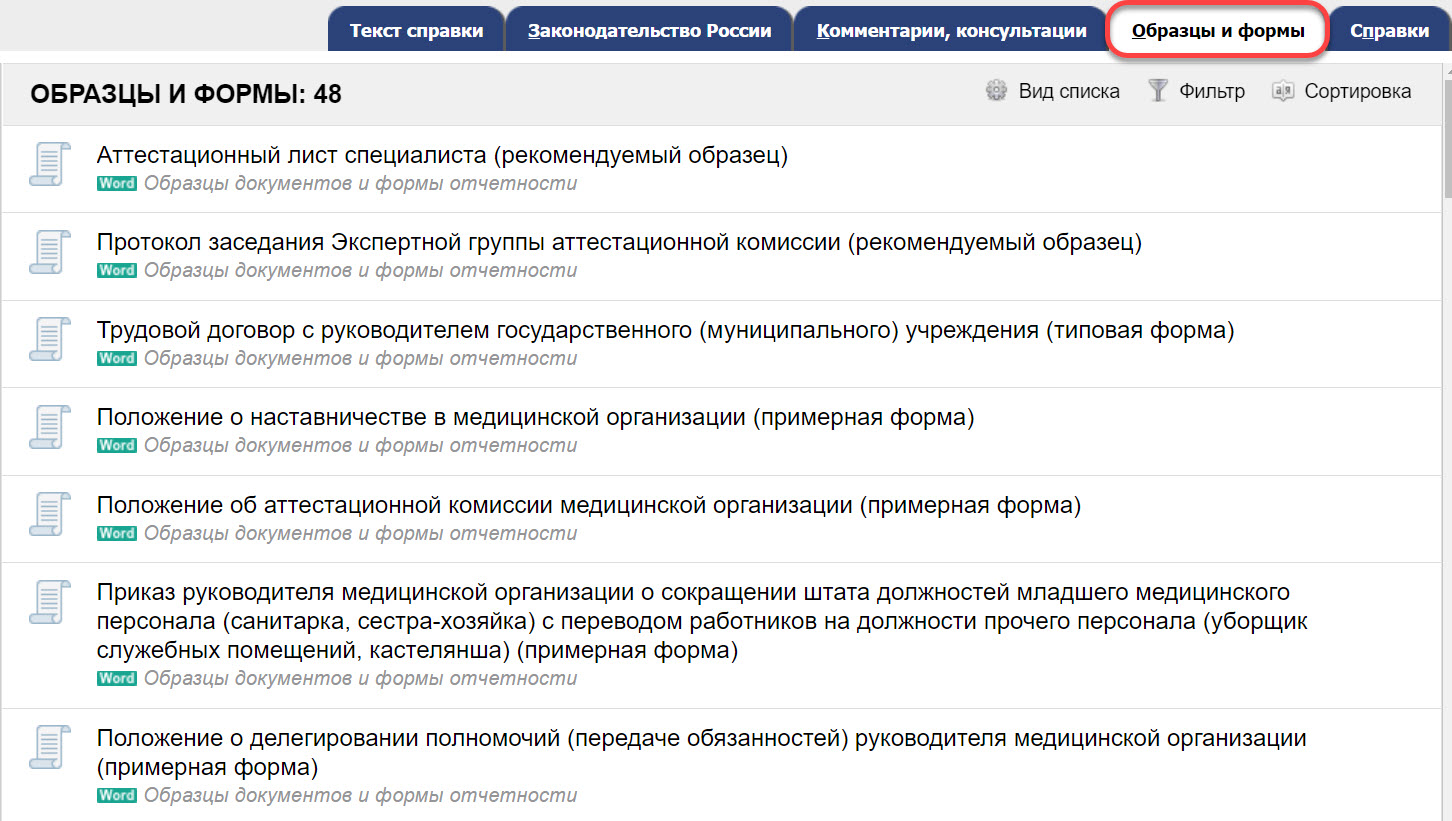Screen dimensions: 1452x821
Task: Click the Word badge under Положение об аттестационной комиссии
Action: [117, 534]
